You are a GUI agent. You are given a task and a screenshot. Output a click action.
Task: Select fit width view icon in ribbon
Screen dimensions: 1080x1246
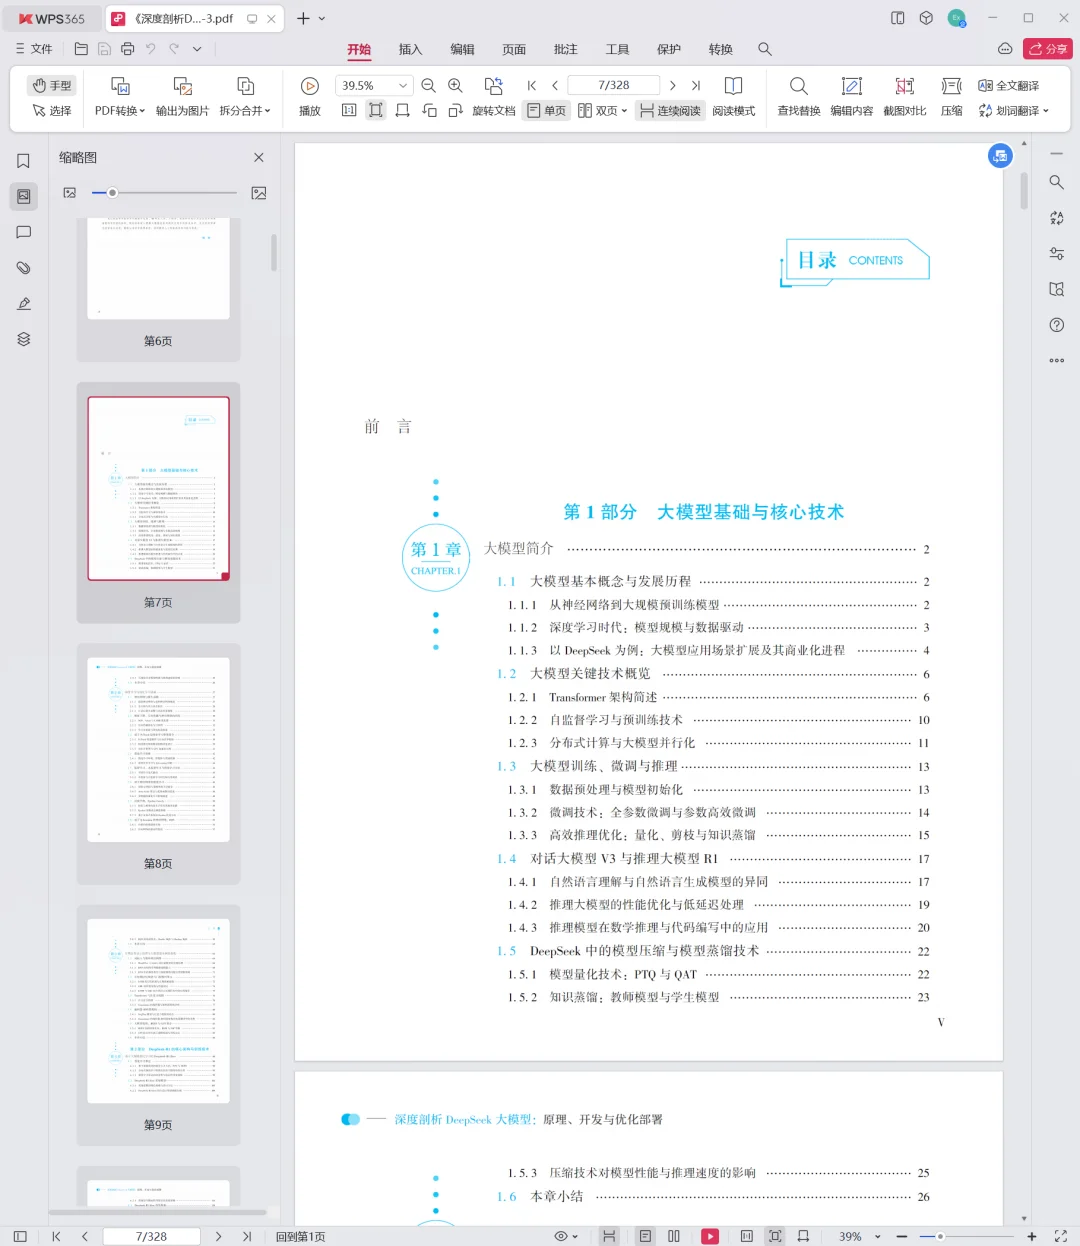coord(402,111)
